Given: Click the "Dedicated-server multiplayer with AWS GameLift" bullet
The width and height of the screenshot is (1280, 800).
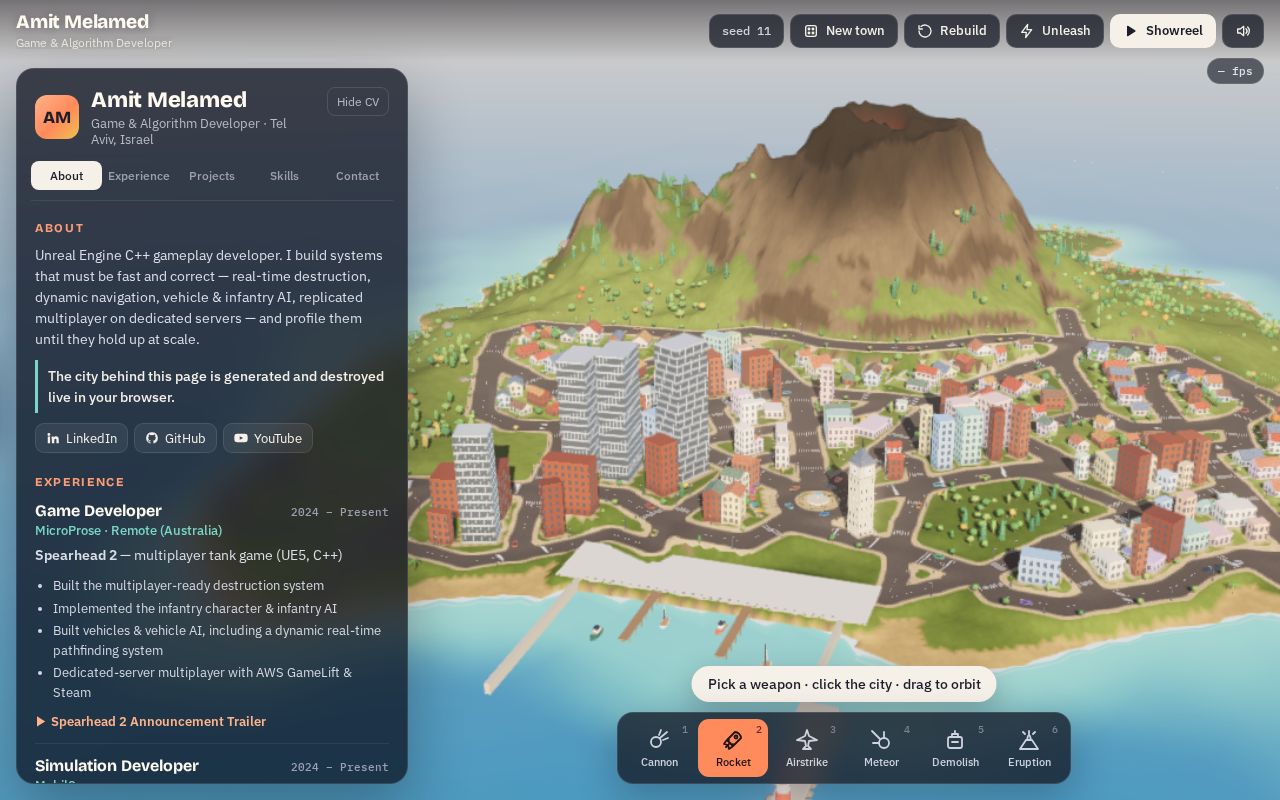Looking at the screenshot, I should coord(202,682).
